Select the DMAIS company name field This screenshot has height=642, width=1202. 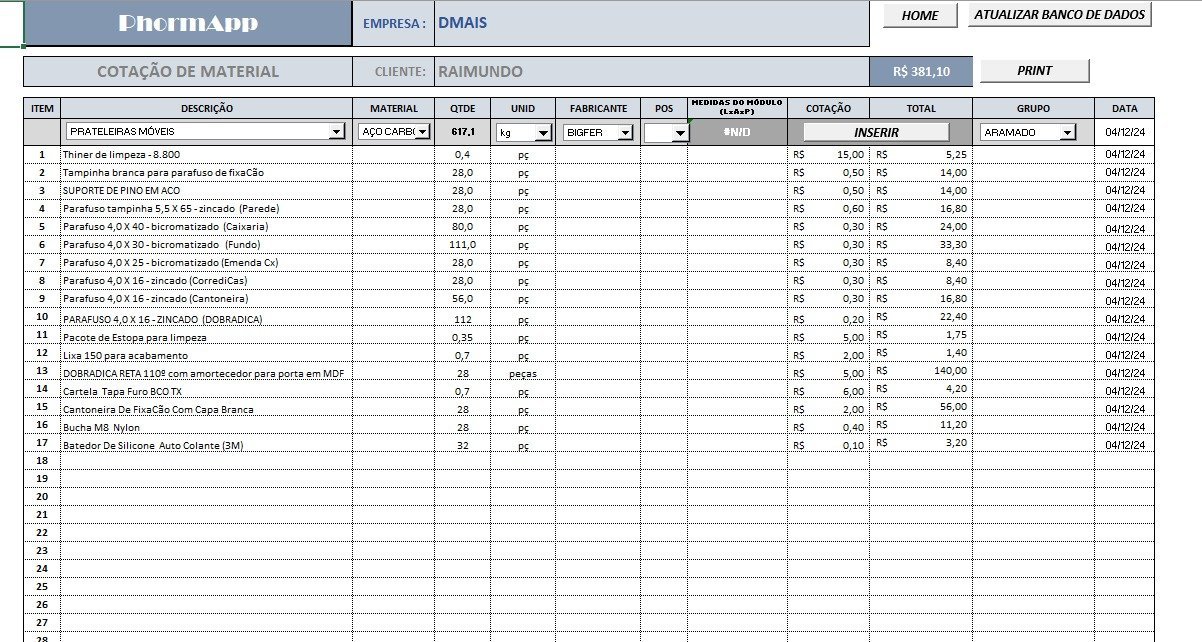(650, 23)
